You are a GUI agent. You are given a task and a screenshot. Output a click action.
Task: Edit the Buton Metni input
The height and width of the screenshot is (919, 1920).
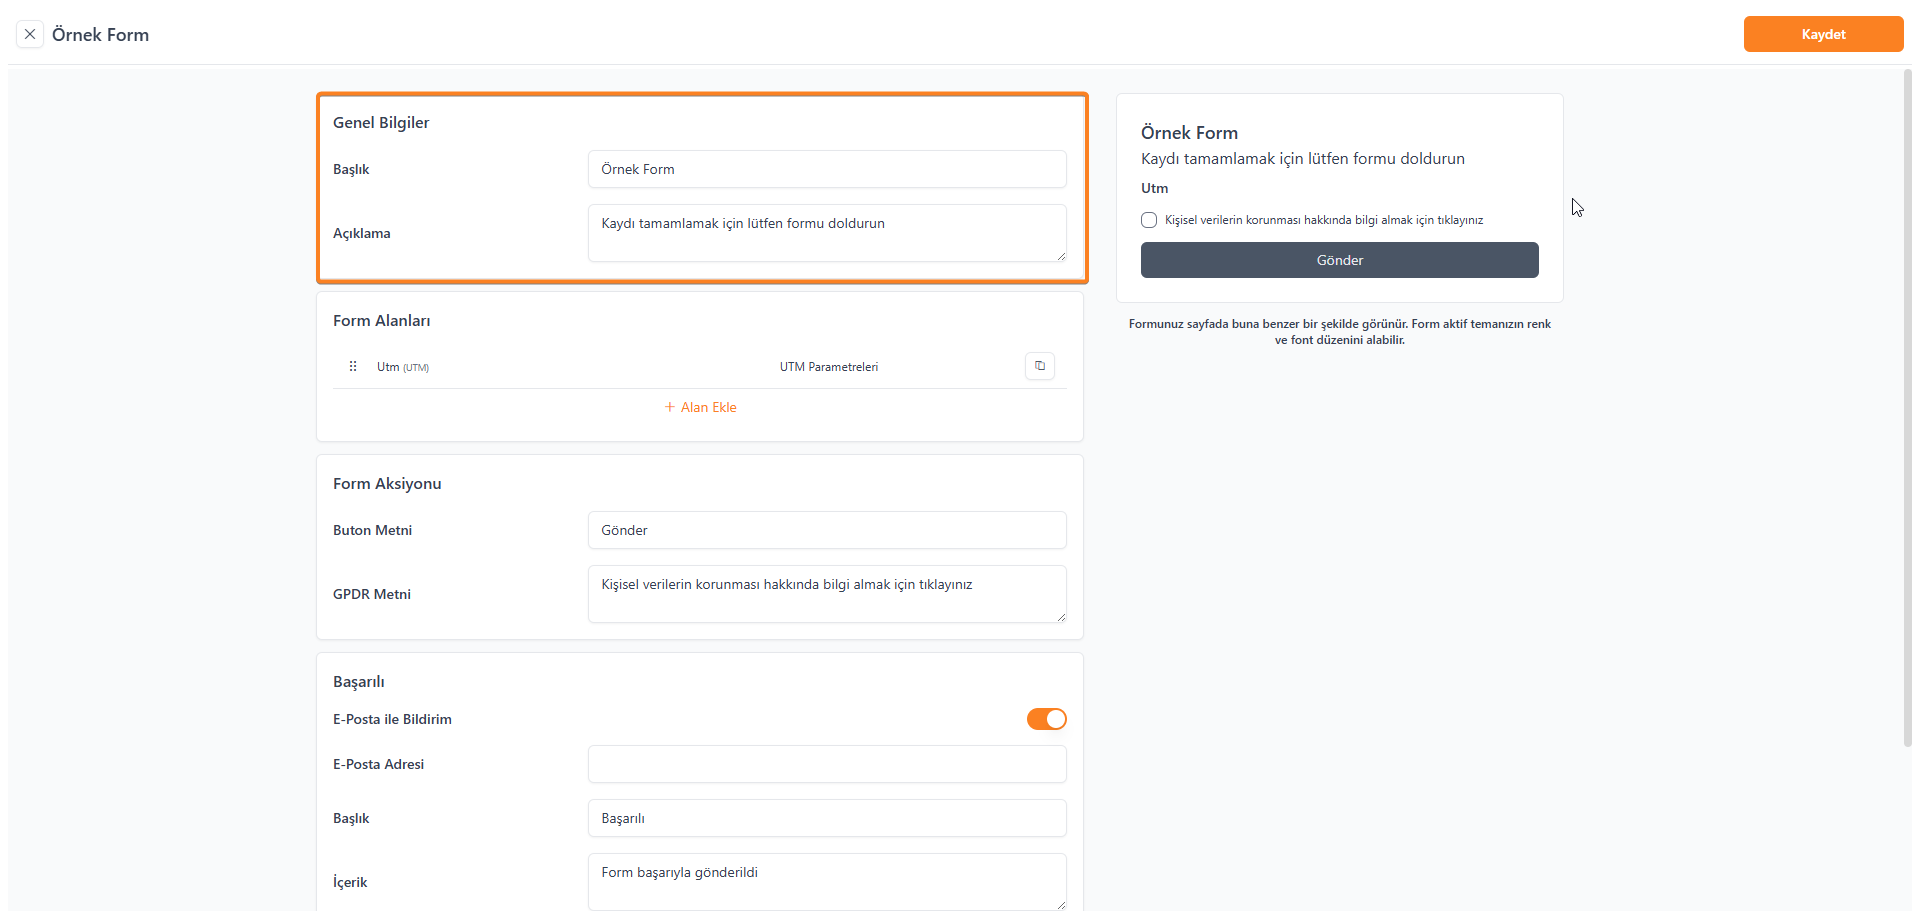pyautogui.click(x=826, y=530)
